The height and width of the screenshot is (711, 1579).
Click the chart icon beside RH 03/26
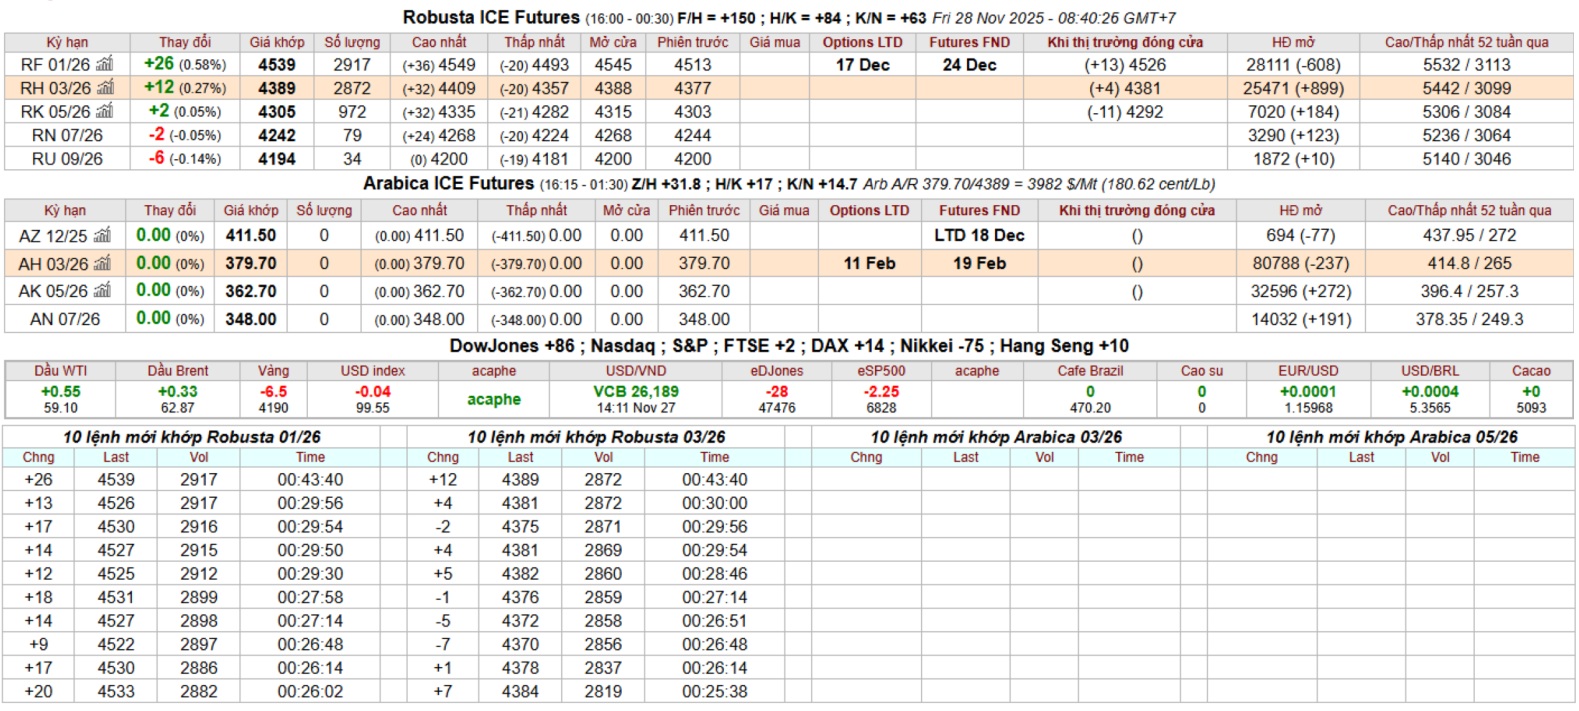tap(105, 88)
